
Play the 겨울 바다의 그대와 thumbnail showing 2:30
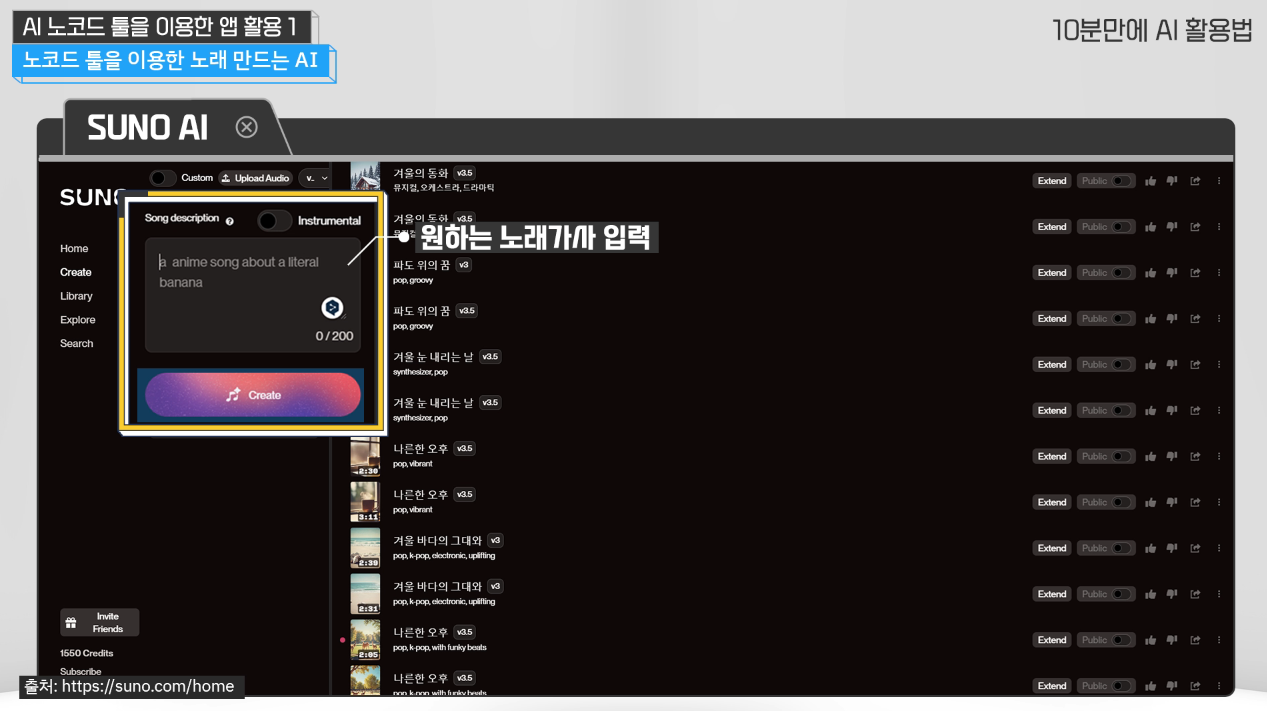pos(365,548)
